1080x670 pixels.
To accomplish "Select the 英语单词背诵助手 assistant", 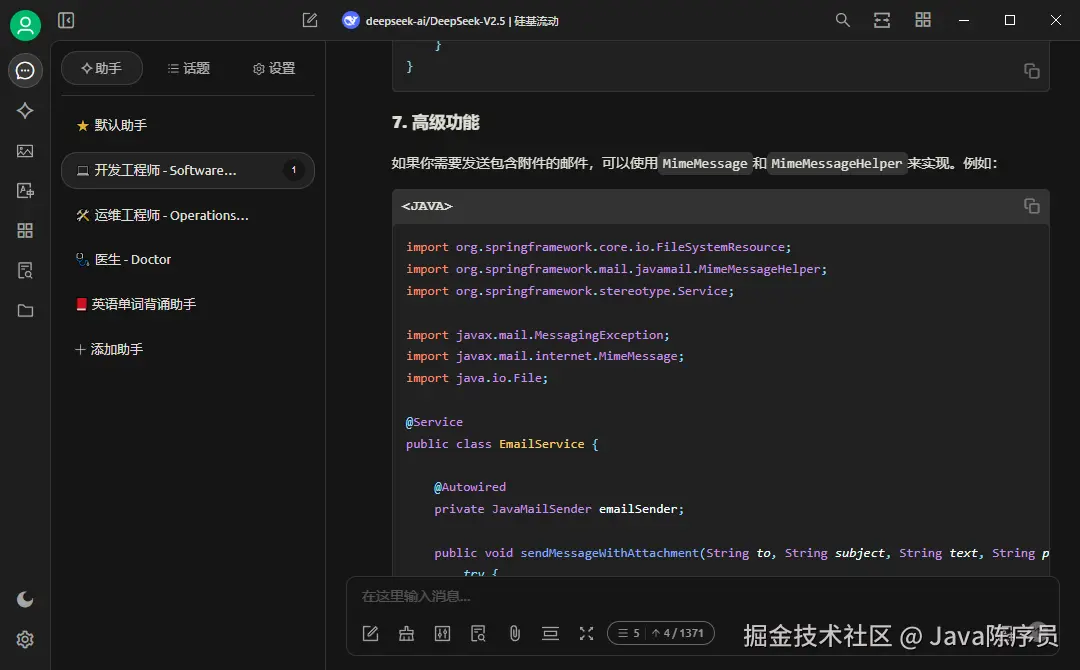I will (187, 304).
